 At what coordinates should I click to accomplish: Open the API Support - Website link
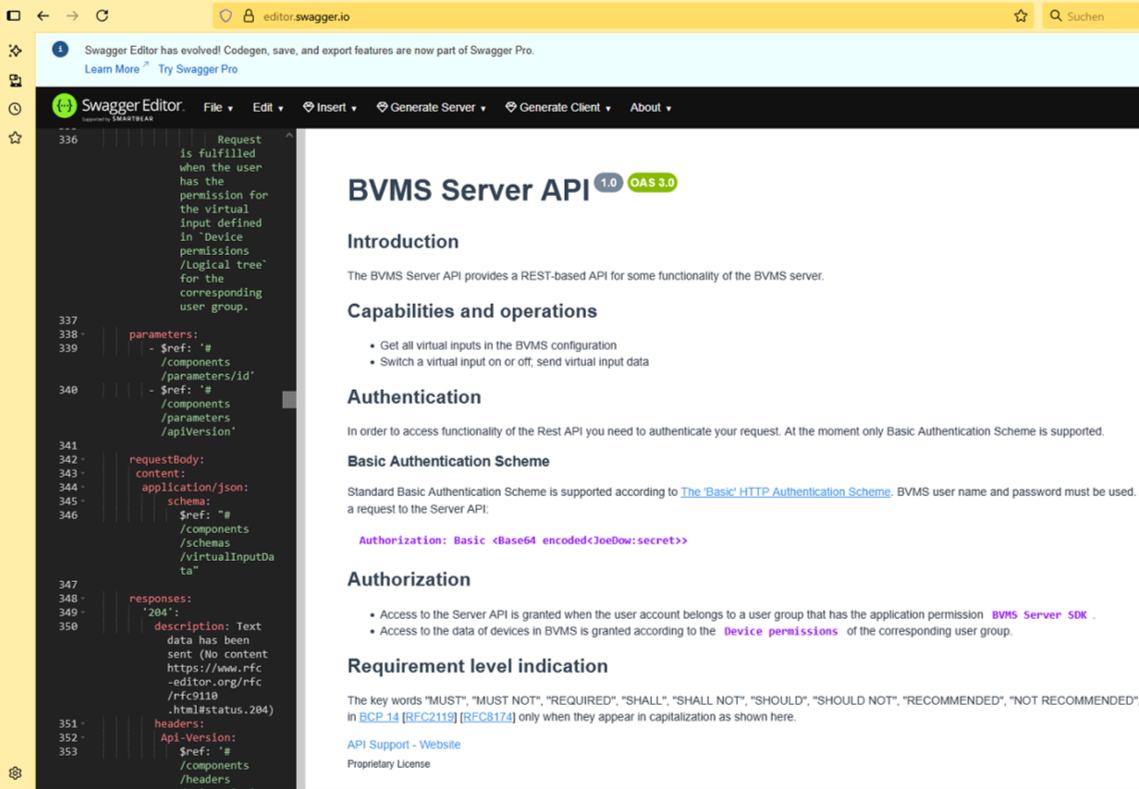[x=404, y=745]
